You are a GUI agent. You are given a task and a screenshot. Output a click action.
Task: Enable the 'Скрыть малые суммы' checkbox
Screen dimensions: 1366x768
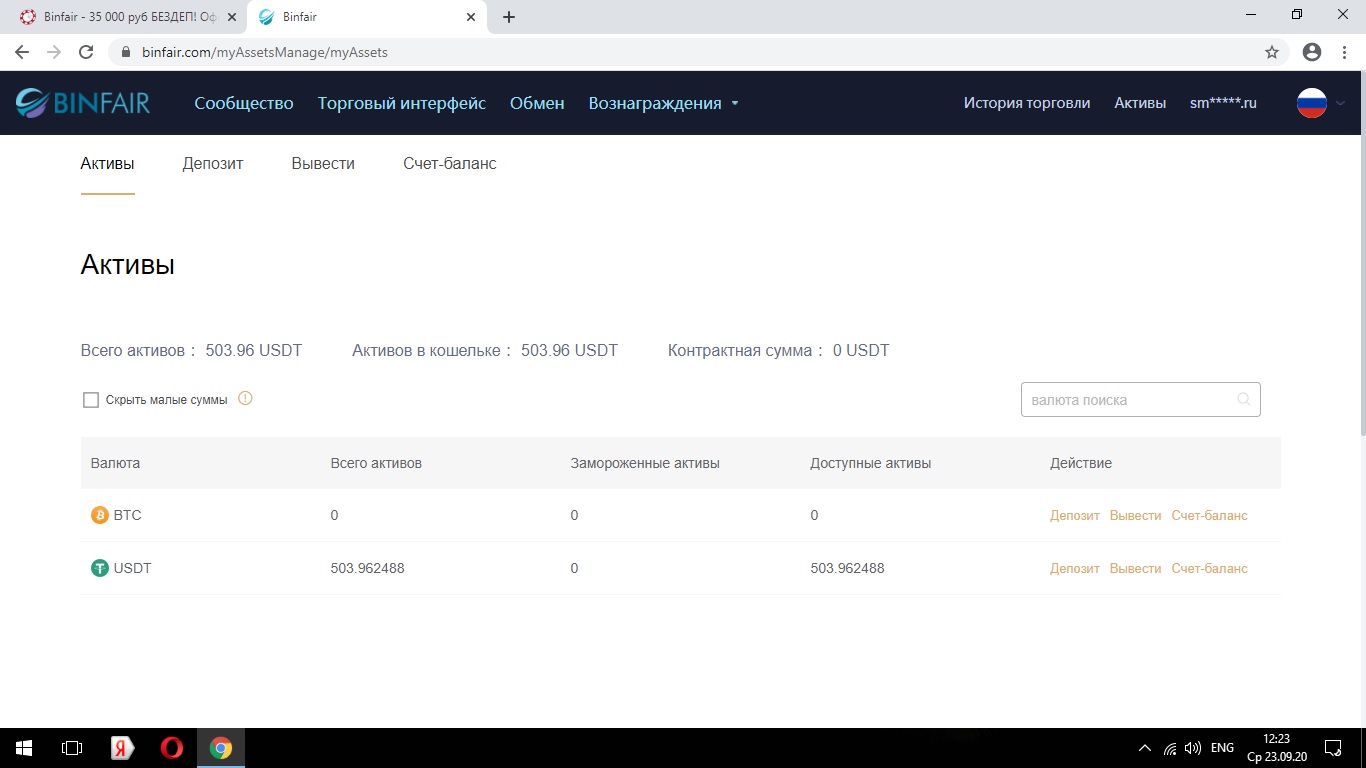tap(91, 400)
